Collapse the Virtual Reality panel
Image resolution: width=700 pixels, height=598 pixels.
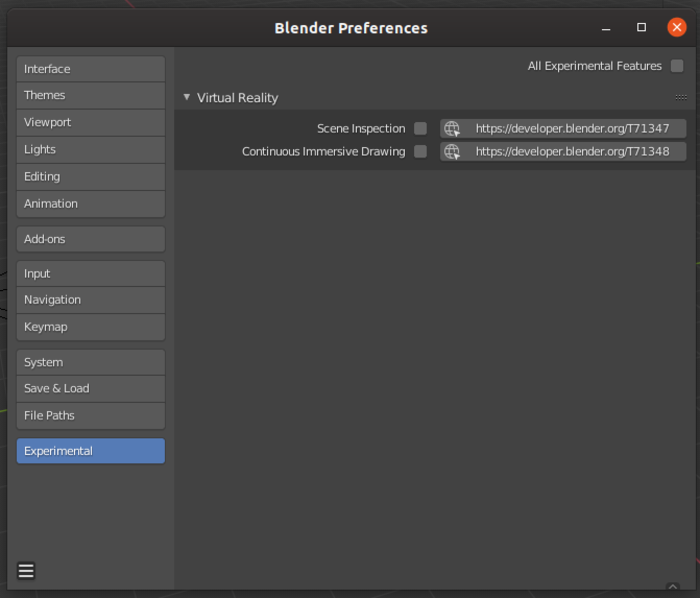pos(187,98)
